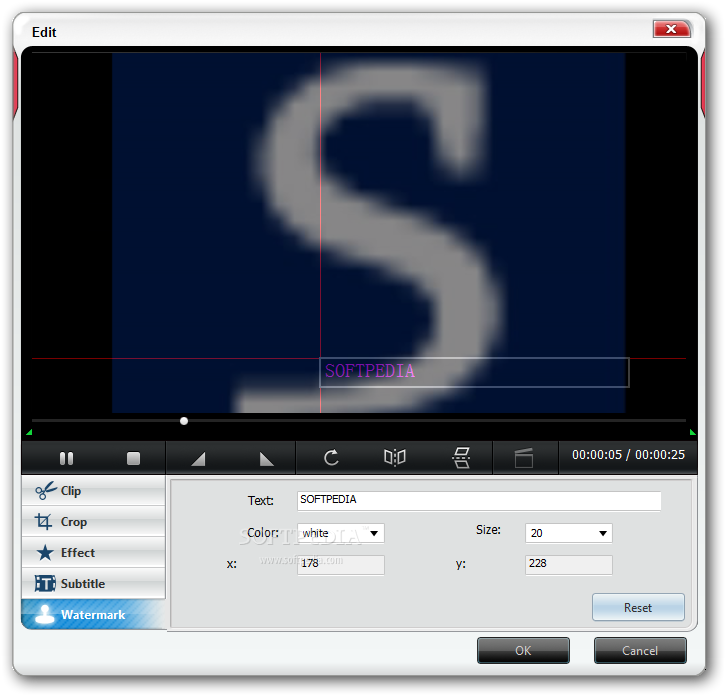Click the right green trim marker
This screenshot has height=696, width=726.
[x=693, y=432]
